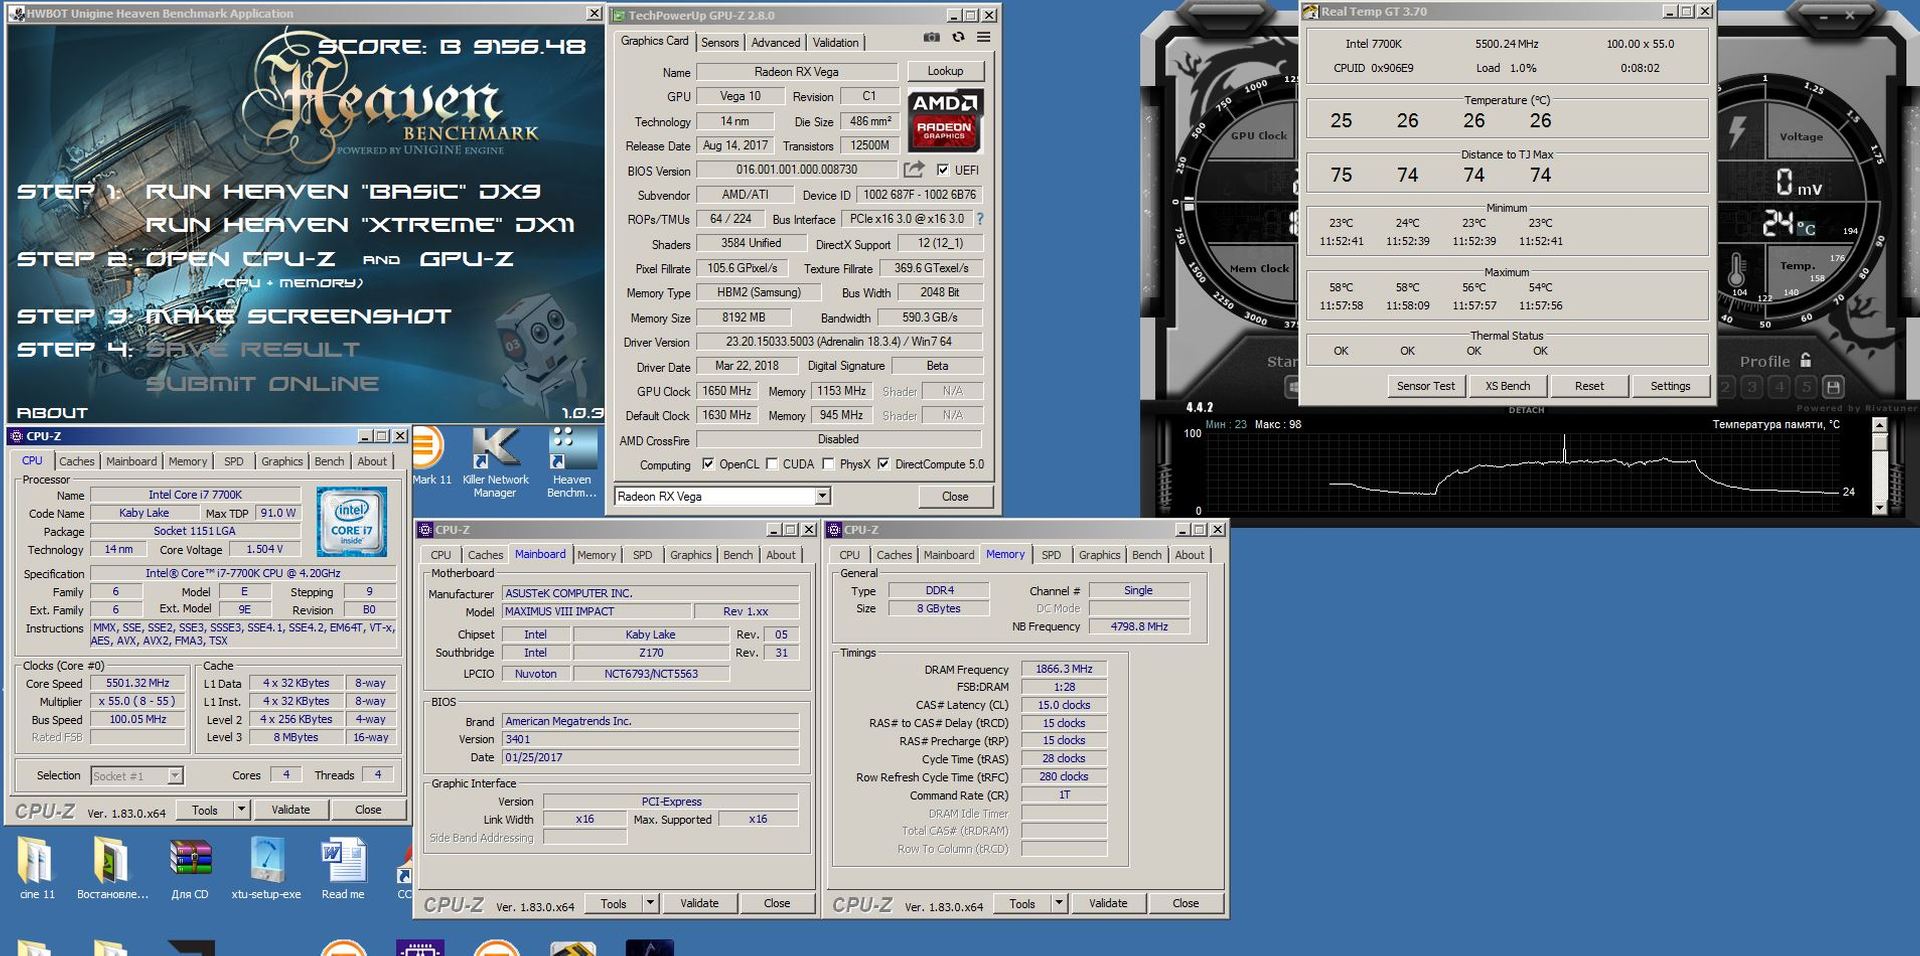Screen dimensions: 1920x956
Task: Open the Read me Word document
Action: 343,868
